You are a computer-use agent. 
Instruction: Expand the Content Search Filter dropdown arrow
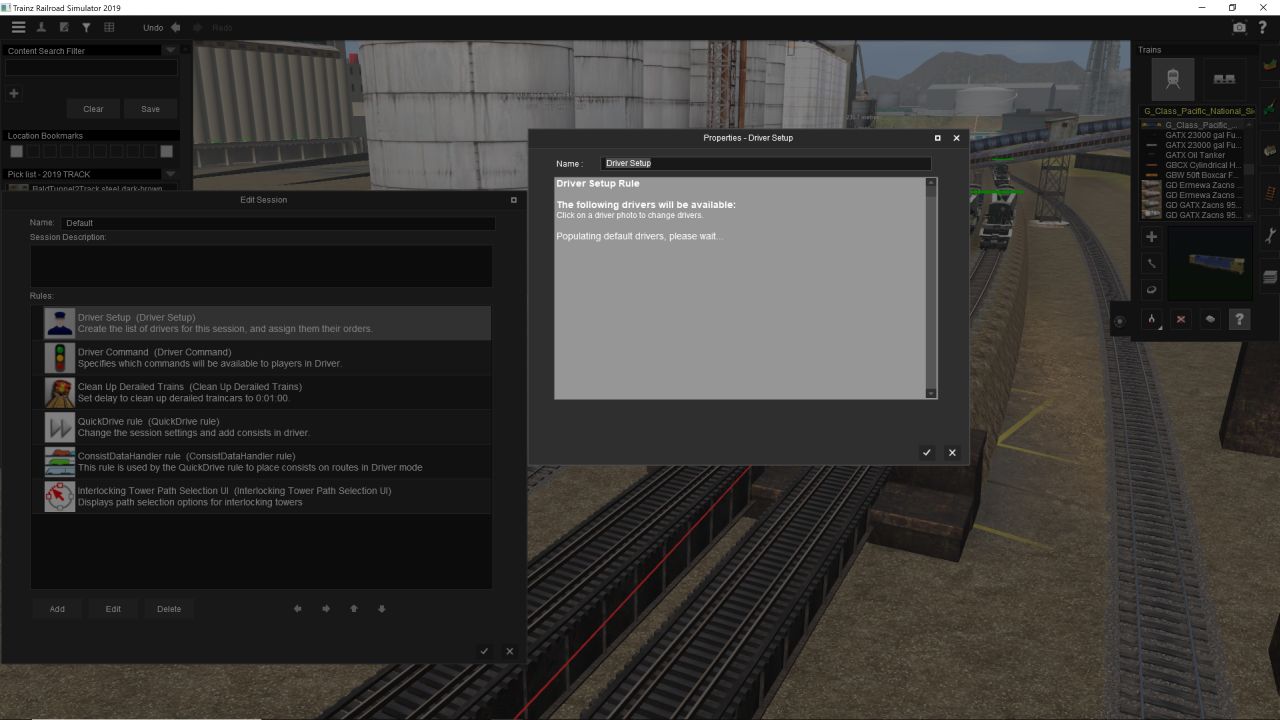click(170, 51)
